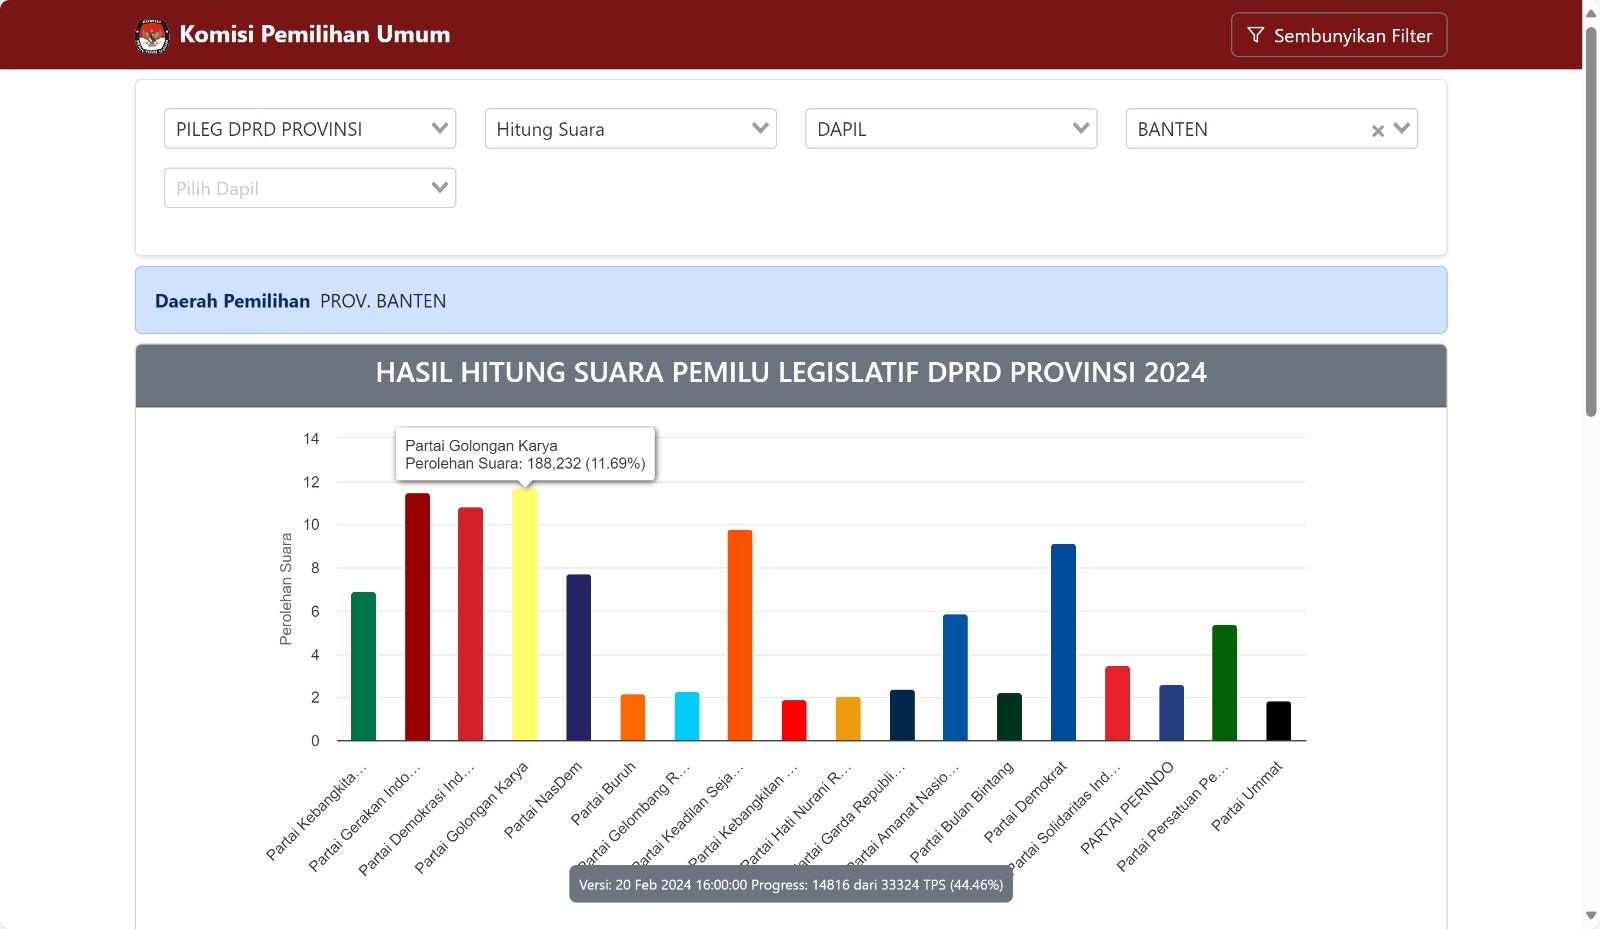The width and height of the screenshot is (1600, 929).
Task: Click the 'Partai Golongan Karya' axis label
Action: (471, 818)
